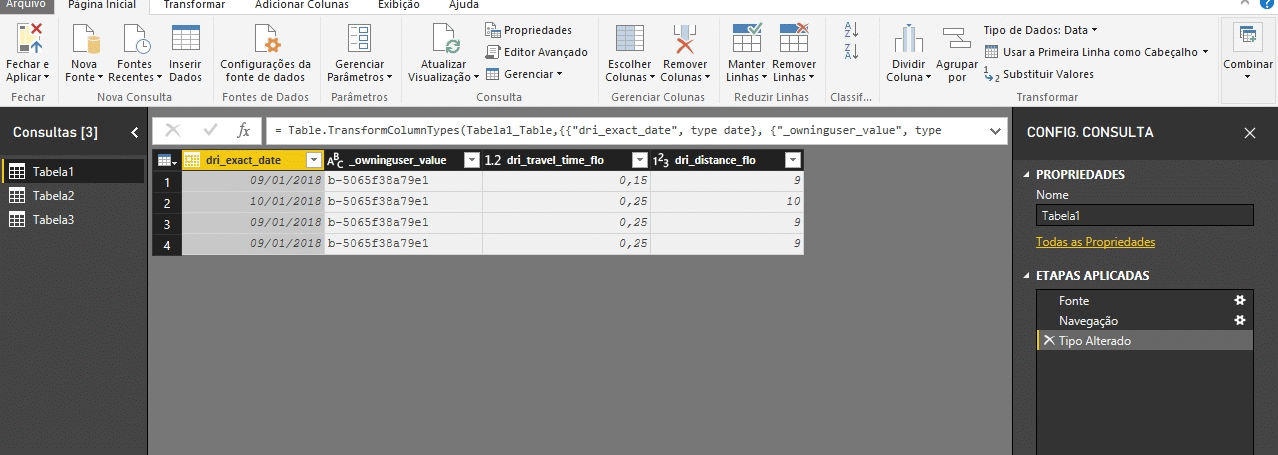This screenshot has height=455, width=1278.
Task: Open the Arquivo menu
Action: [24, 5]
